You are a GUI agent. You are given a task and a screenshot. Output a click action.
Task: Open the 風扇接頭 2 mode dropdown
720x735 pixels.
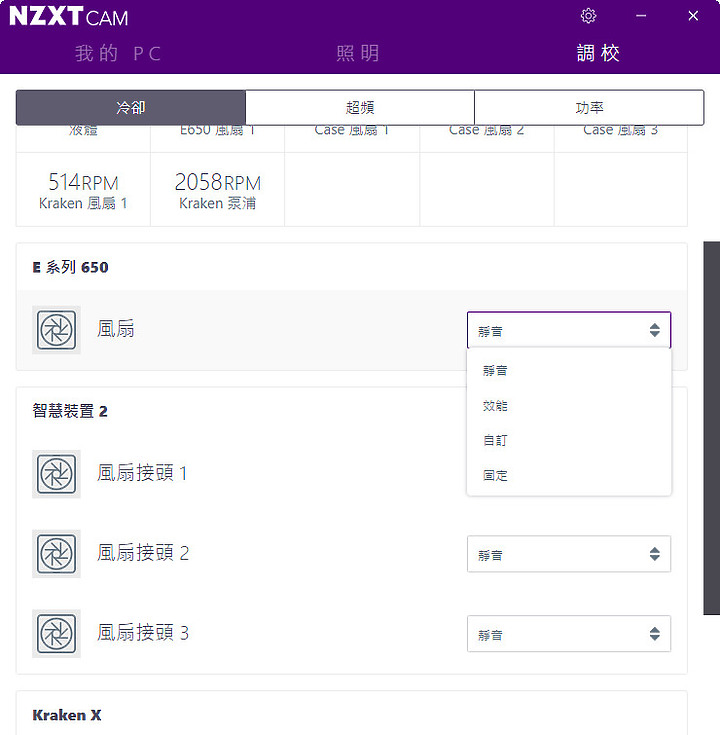point(569,554)
